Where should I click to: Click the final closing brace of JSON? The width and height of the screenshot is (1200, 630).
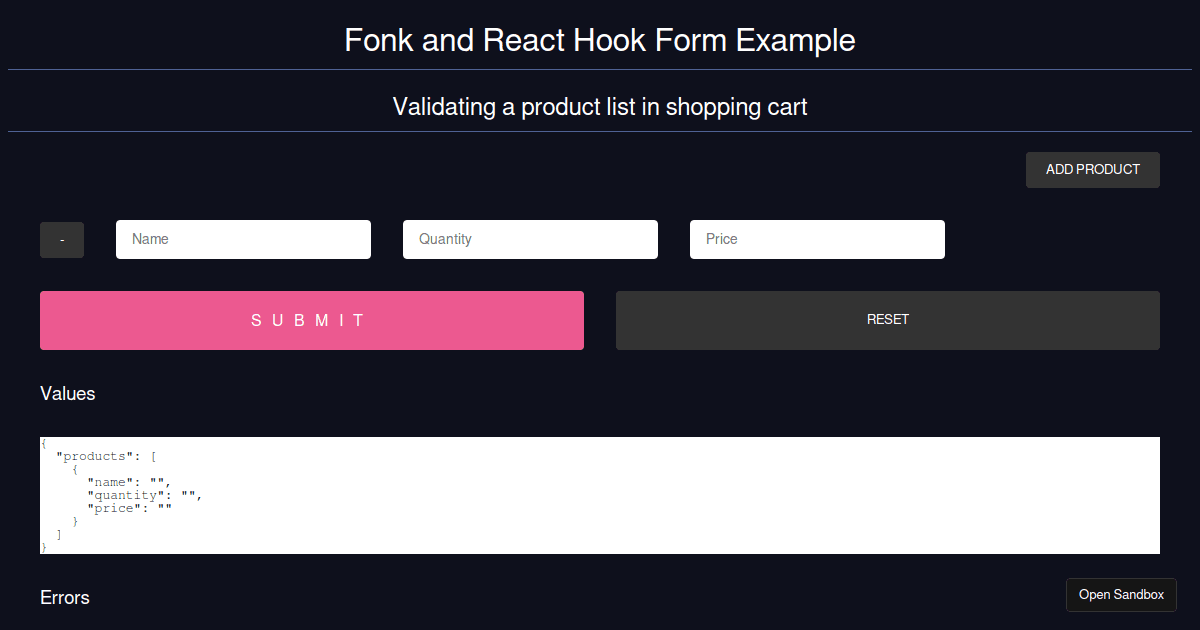pos(44,547)
